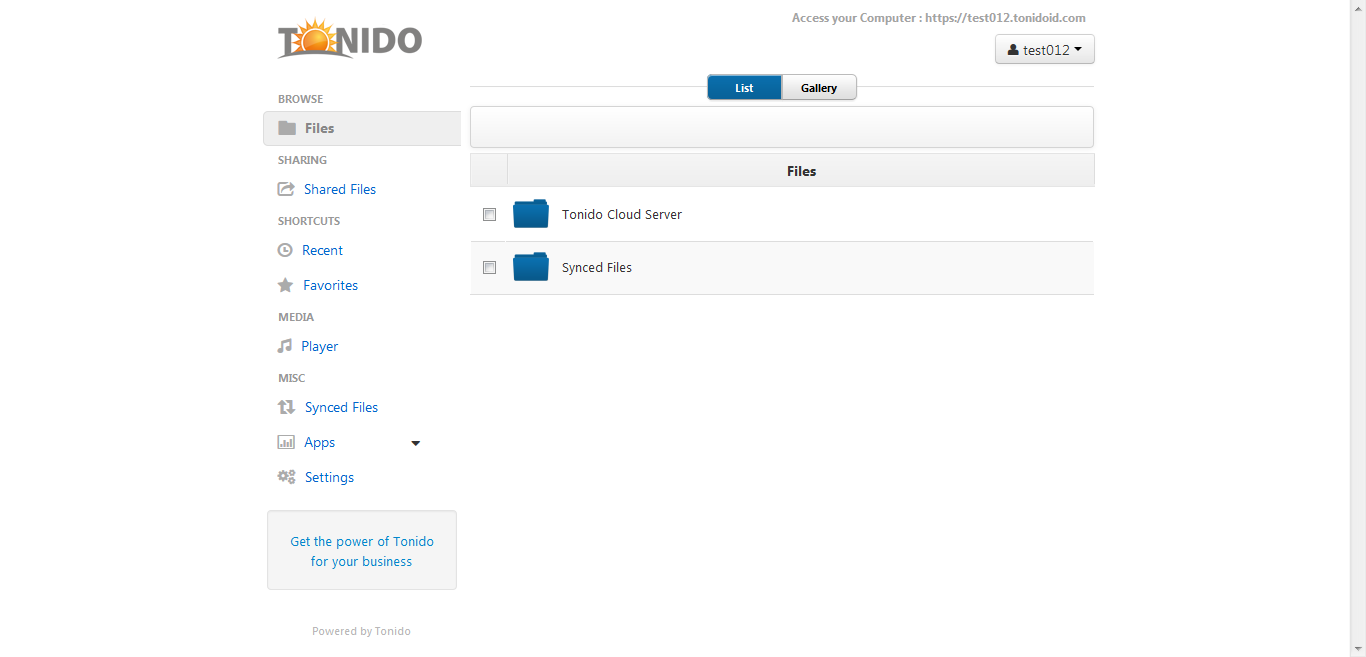
Task: Click the Shared Files share icon
Action: pyautogui.click(x=286, y=189)
